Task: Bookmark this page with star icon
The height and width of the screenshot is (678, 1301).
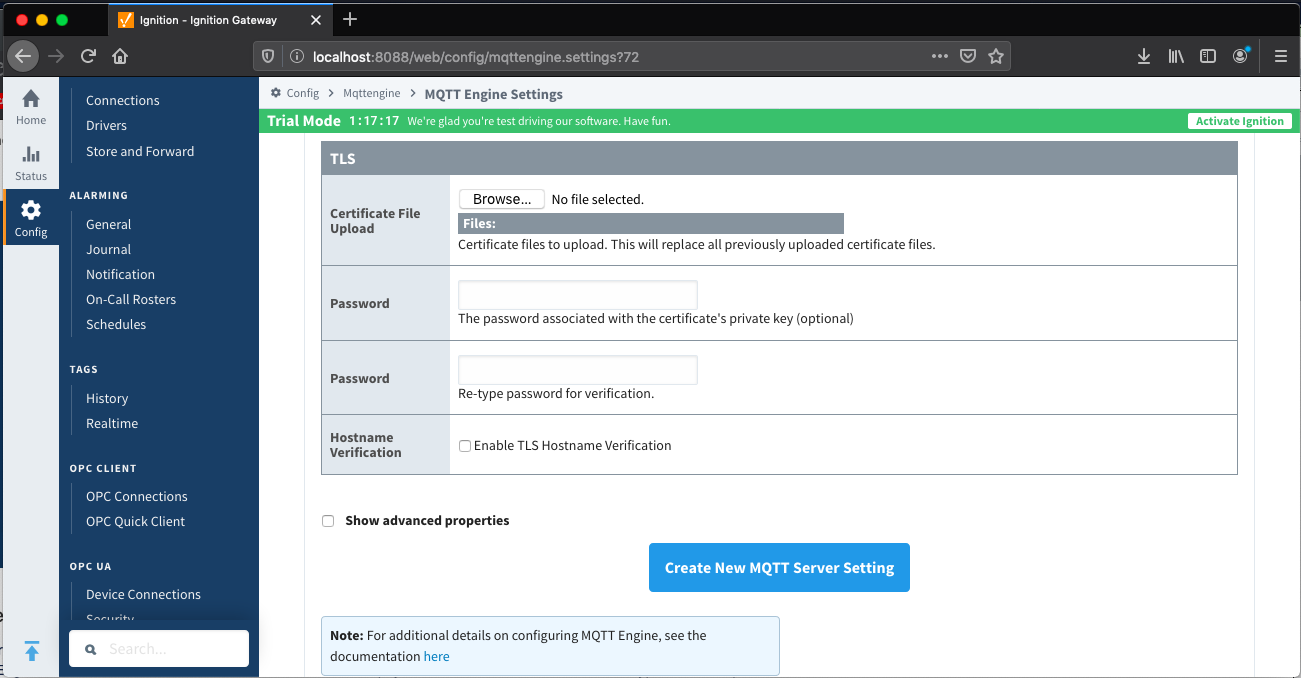Action: coord(996,57)
